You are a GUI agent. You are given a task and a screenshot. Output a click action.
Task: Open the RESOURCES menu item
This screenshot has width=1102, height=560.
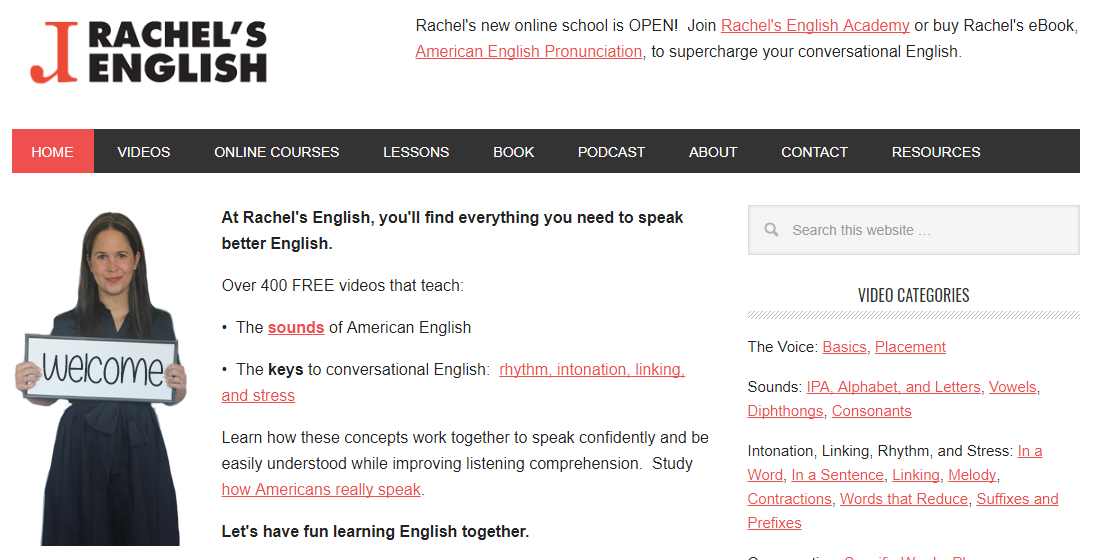pos(935,152)
